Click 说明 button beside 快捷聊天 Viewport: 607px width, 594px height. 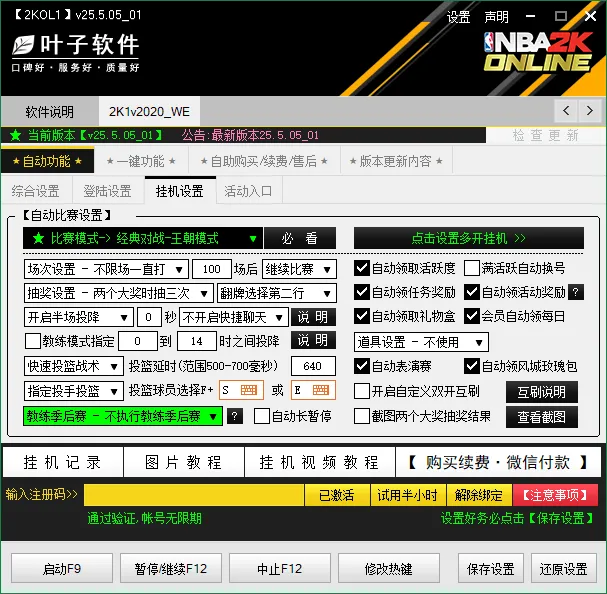(x=313, y=317)
